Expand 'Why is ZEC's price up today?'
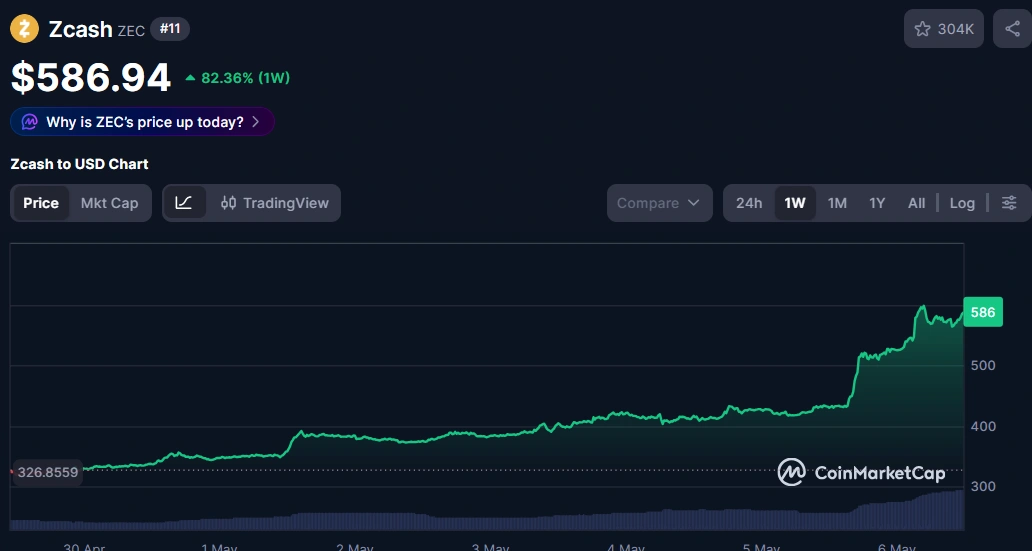 point(142,122)
